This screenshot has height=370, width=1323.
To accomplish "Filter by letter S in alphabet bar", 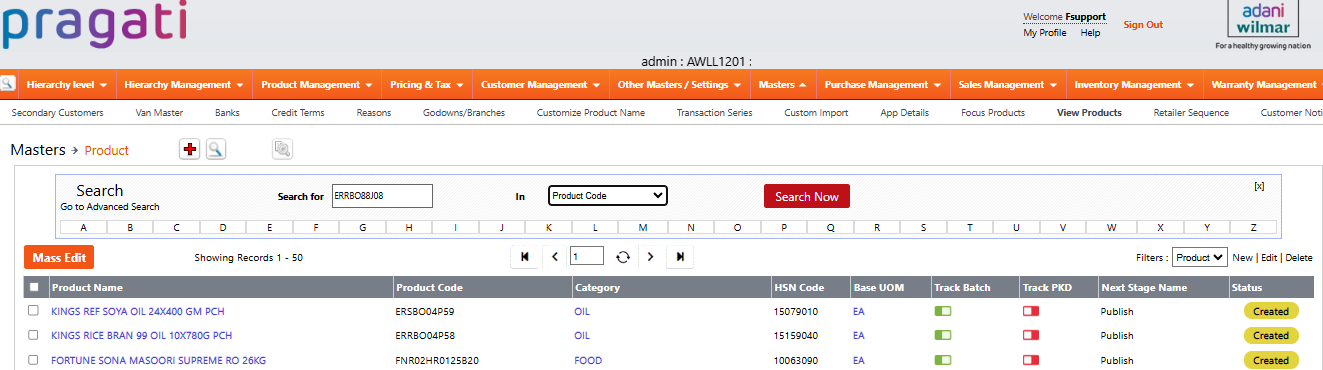I will coord(923,227).
